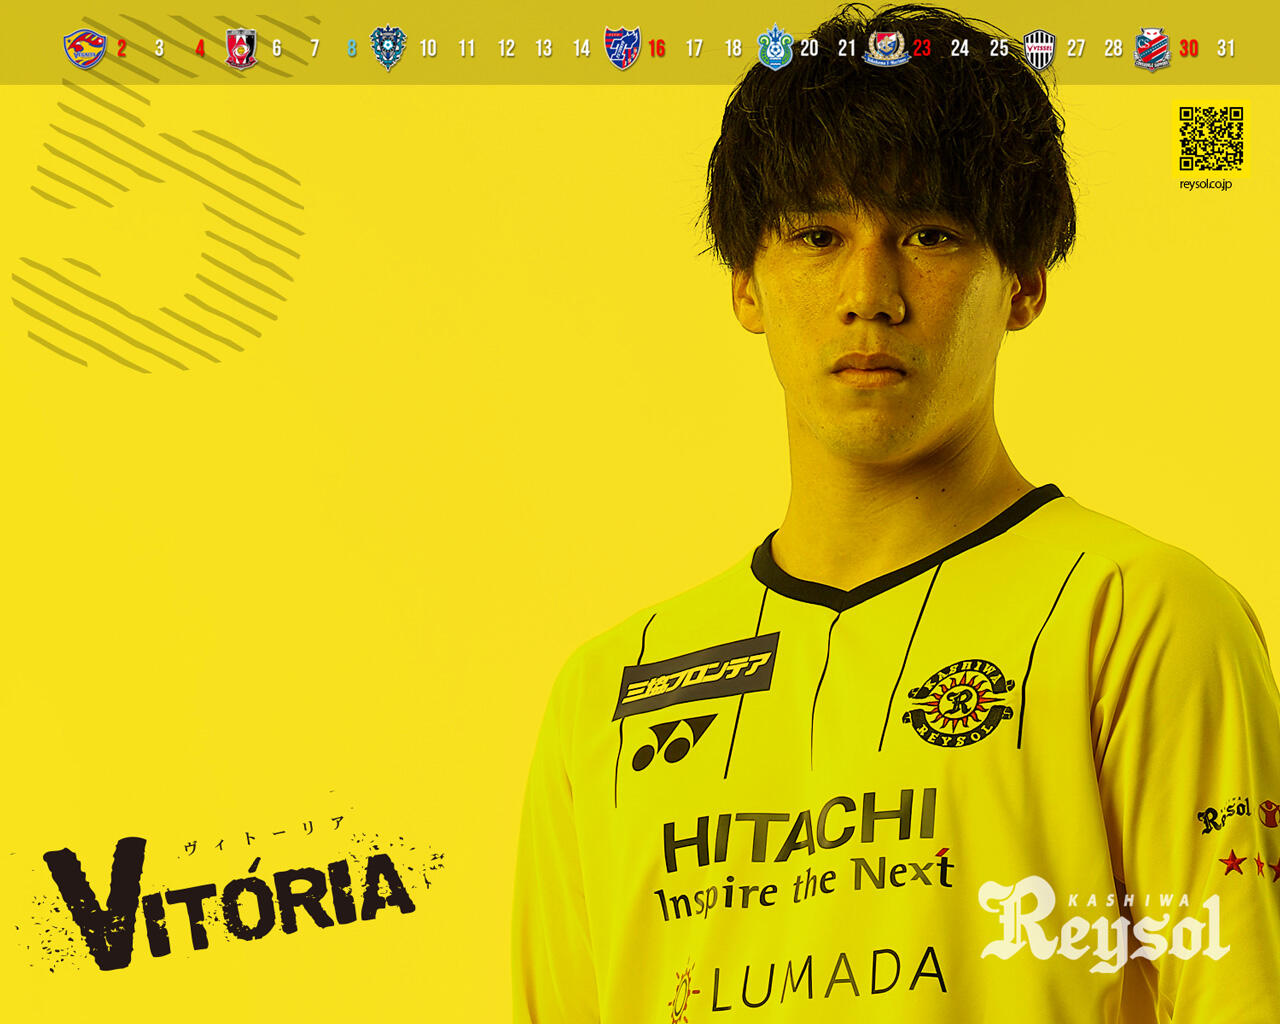Viewport: 1280px width, 1024px height.
Task: Click the QR code in the corner
Action: (x=1211, y=138)
